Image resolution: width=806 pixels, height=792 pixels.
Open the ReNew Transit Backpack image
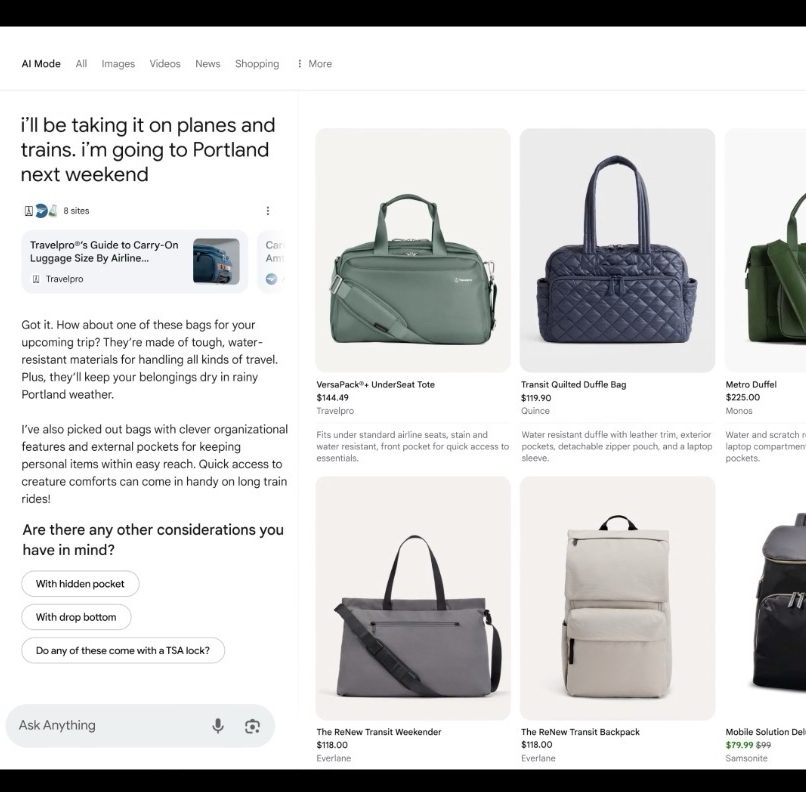(617, 598)
